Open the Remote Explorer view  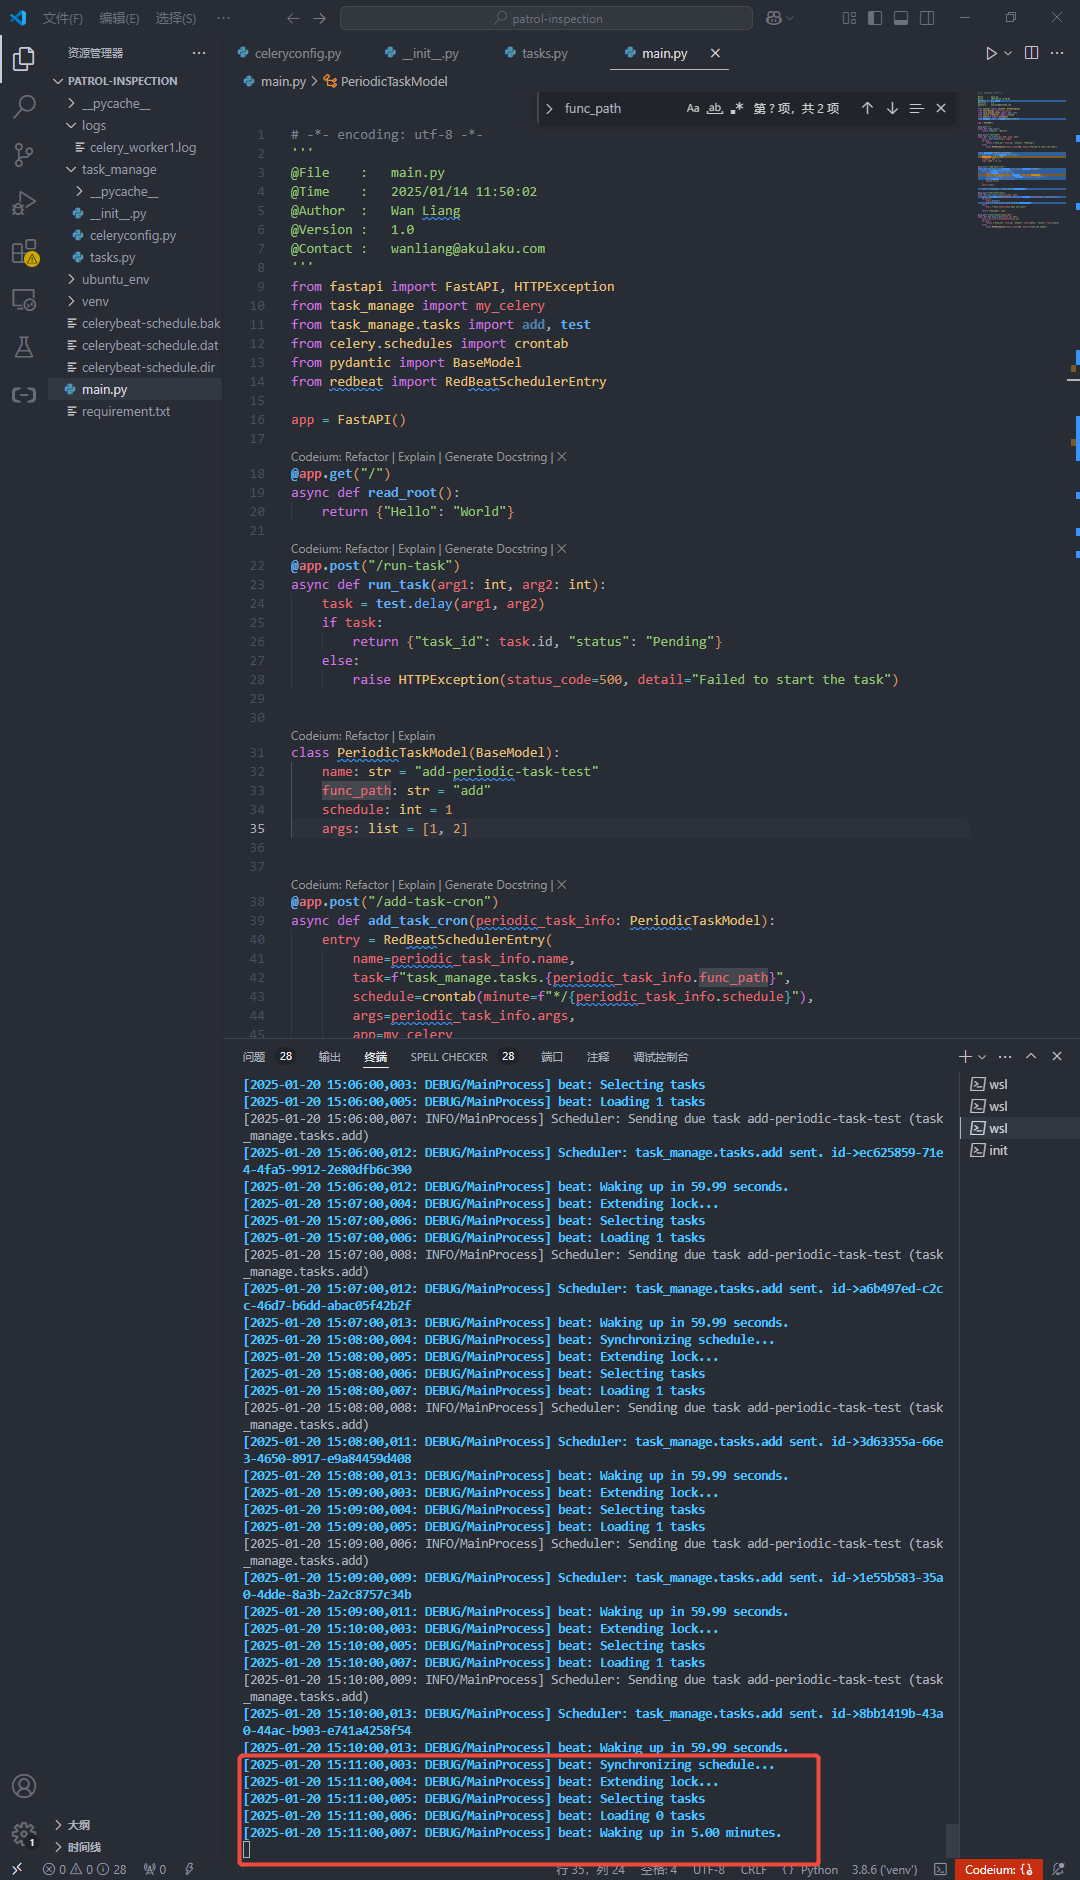pos(24,299)
